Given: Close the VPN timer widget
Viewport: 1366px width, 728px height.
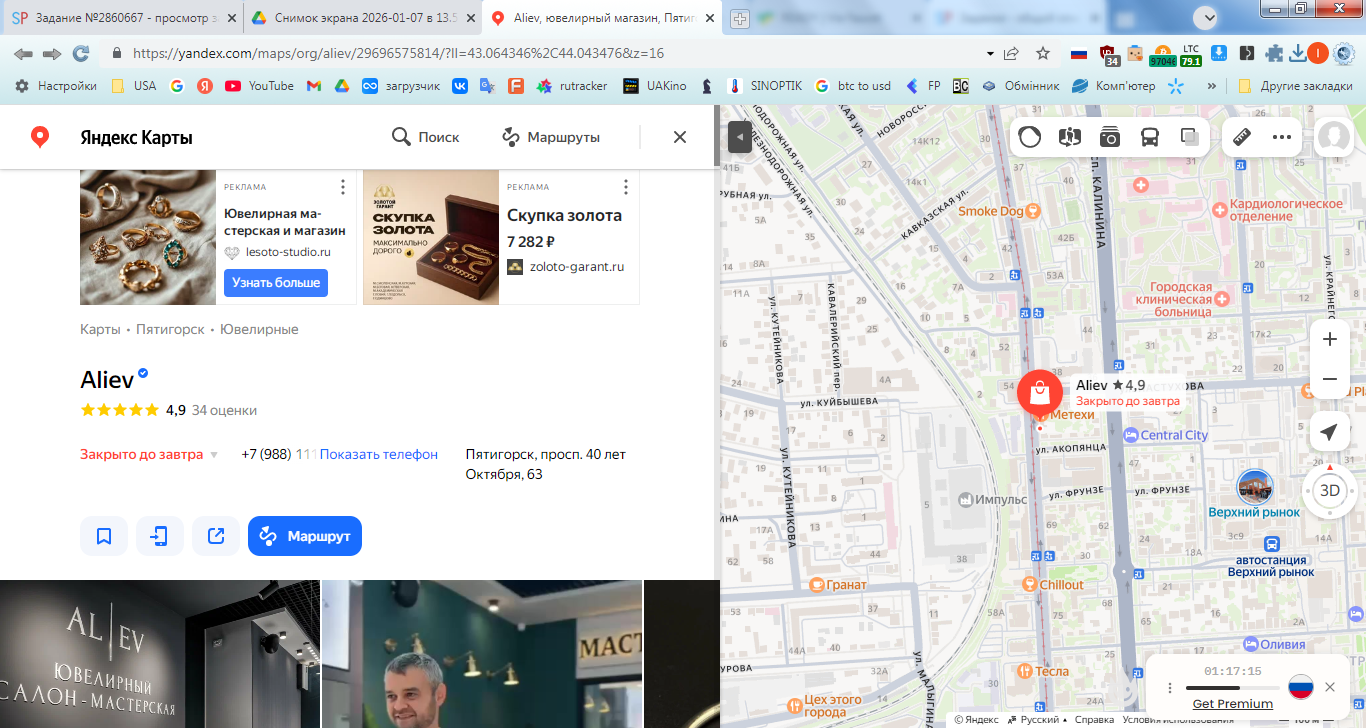Looking at the screenshot, I should pos(1330,687).
